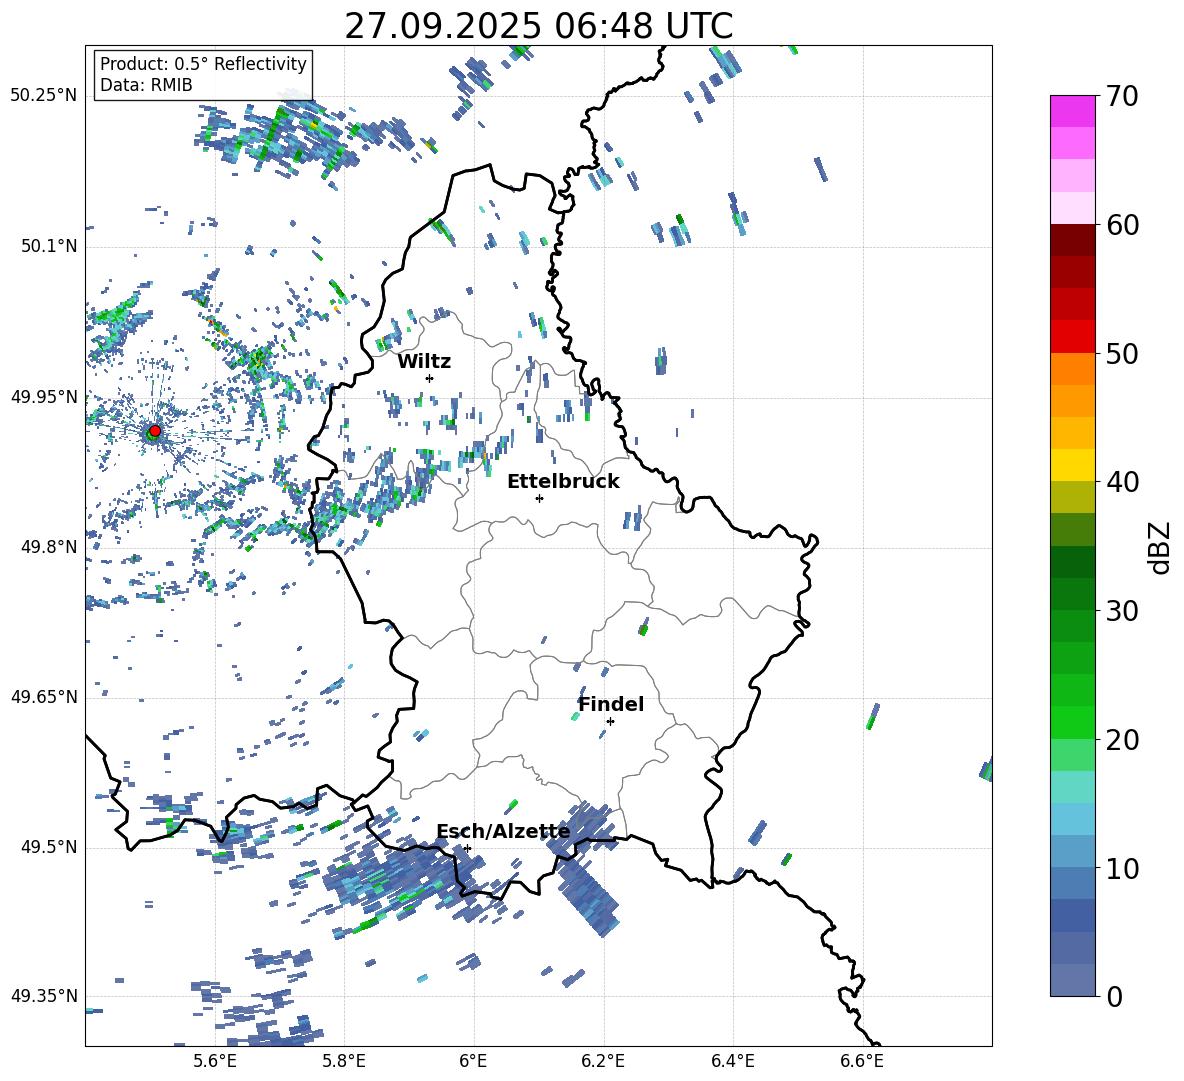Click the 5.8°E longitude label
Image resolution: width=1184 pixels, height=1081 pixels.
coord(344,1061)
